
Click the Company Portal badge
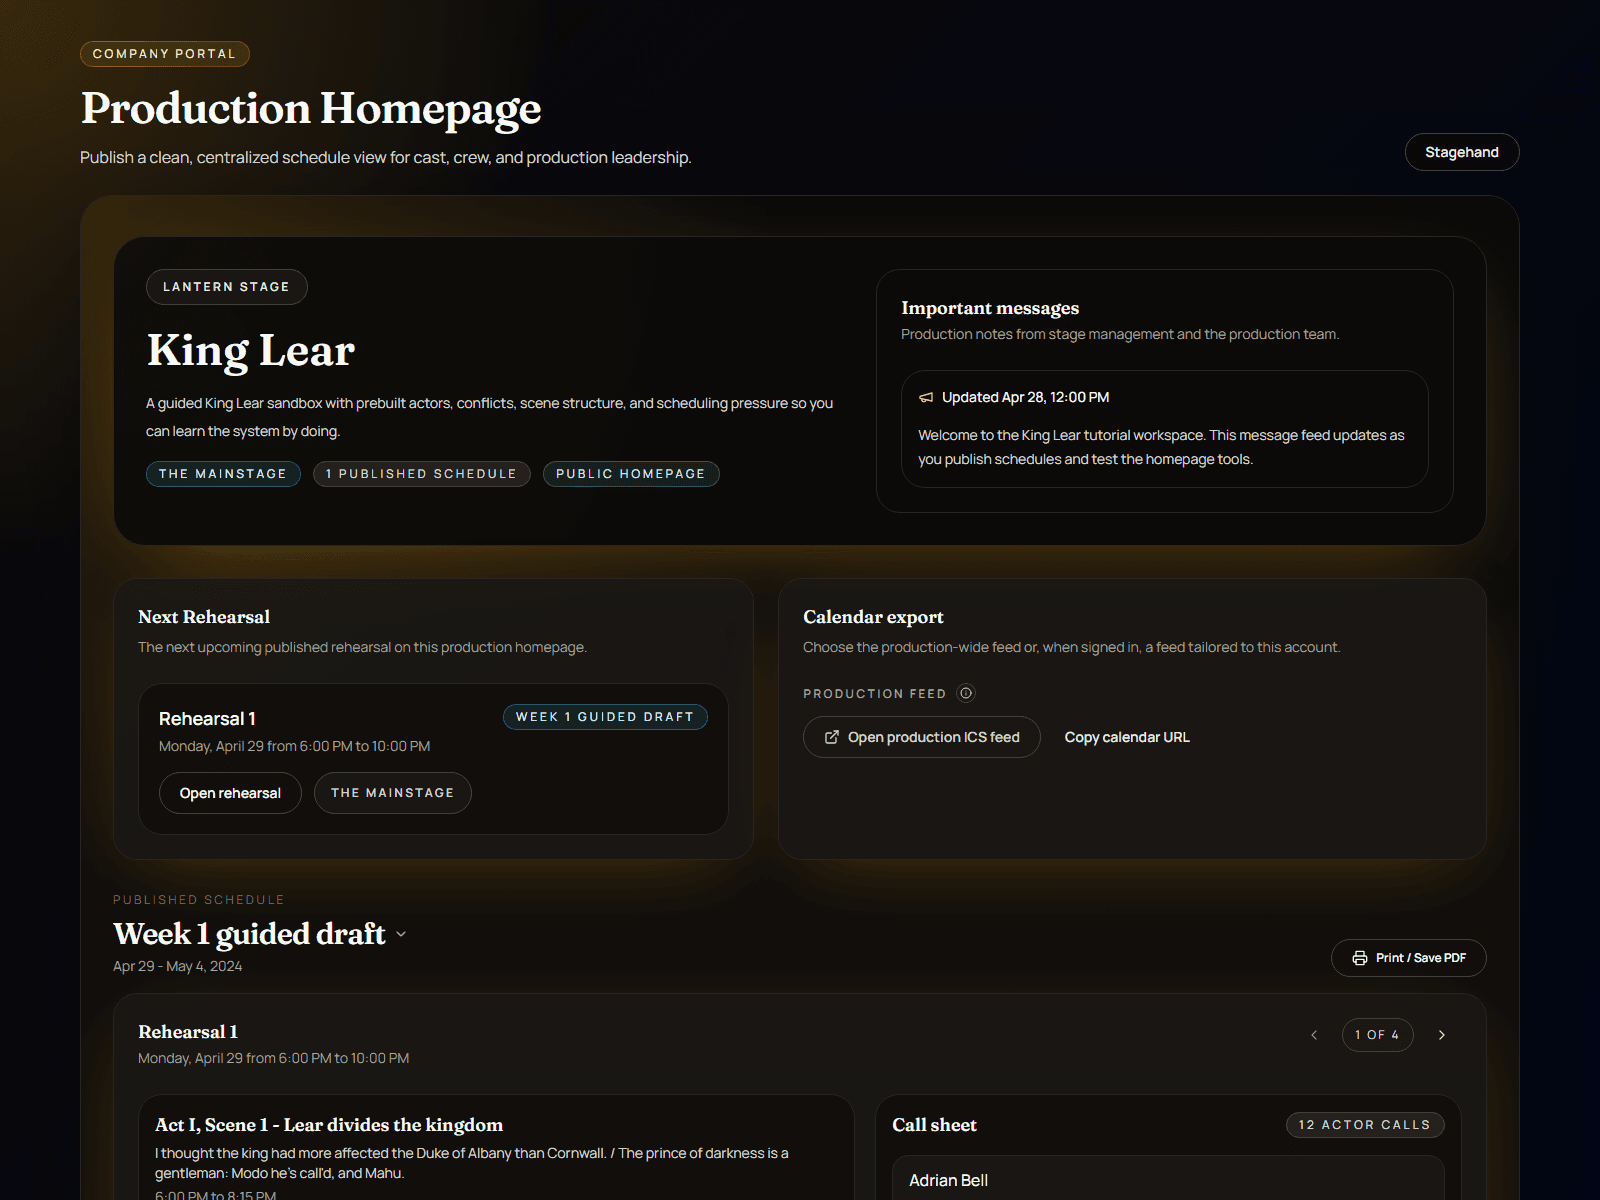click(165, 54)
